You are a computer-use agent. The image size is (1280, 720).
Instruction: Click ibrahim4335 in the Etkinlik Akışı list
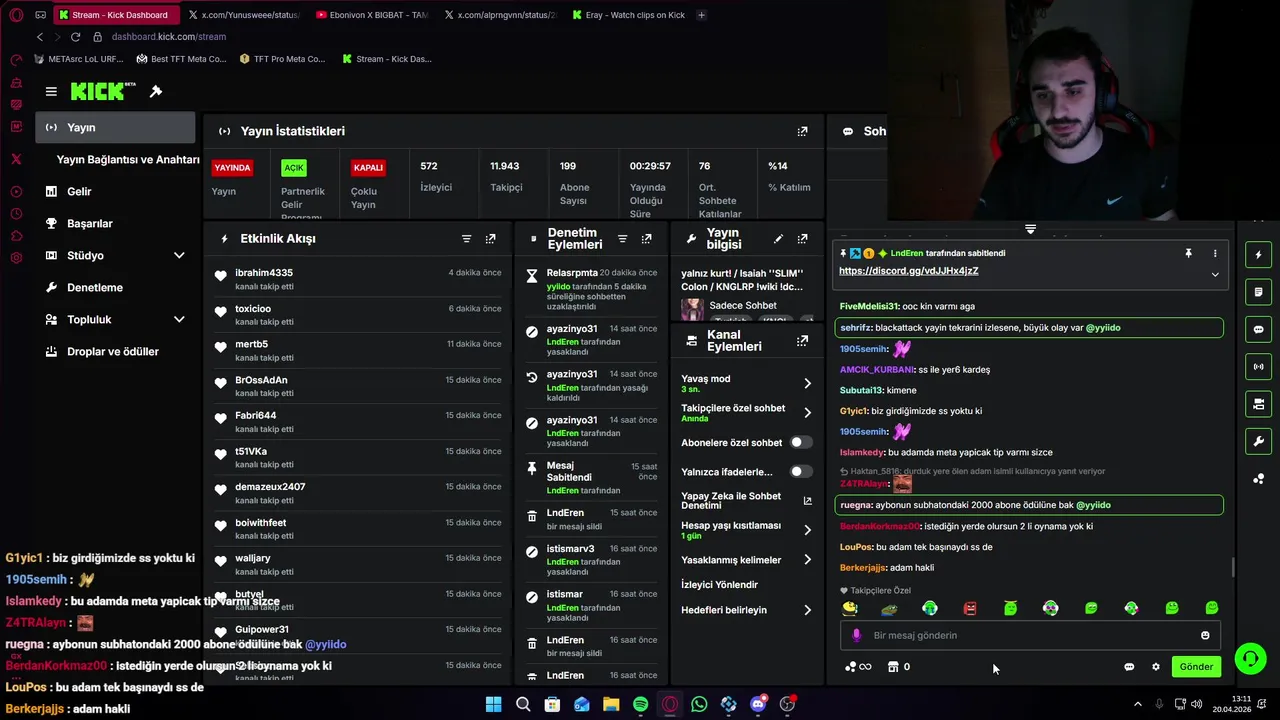[x=264, y=273]
